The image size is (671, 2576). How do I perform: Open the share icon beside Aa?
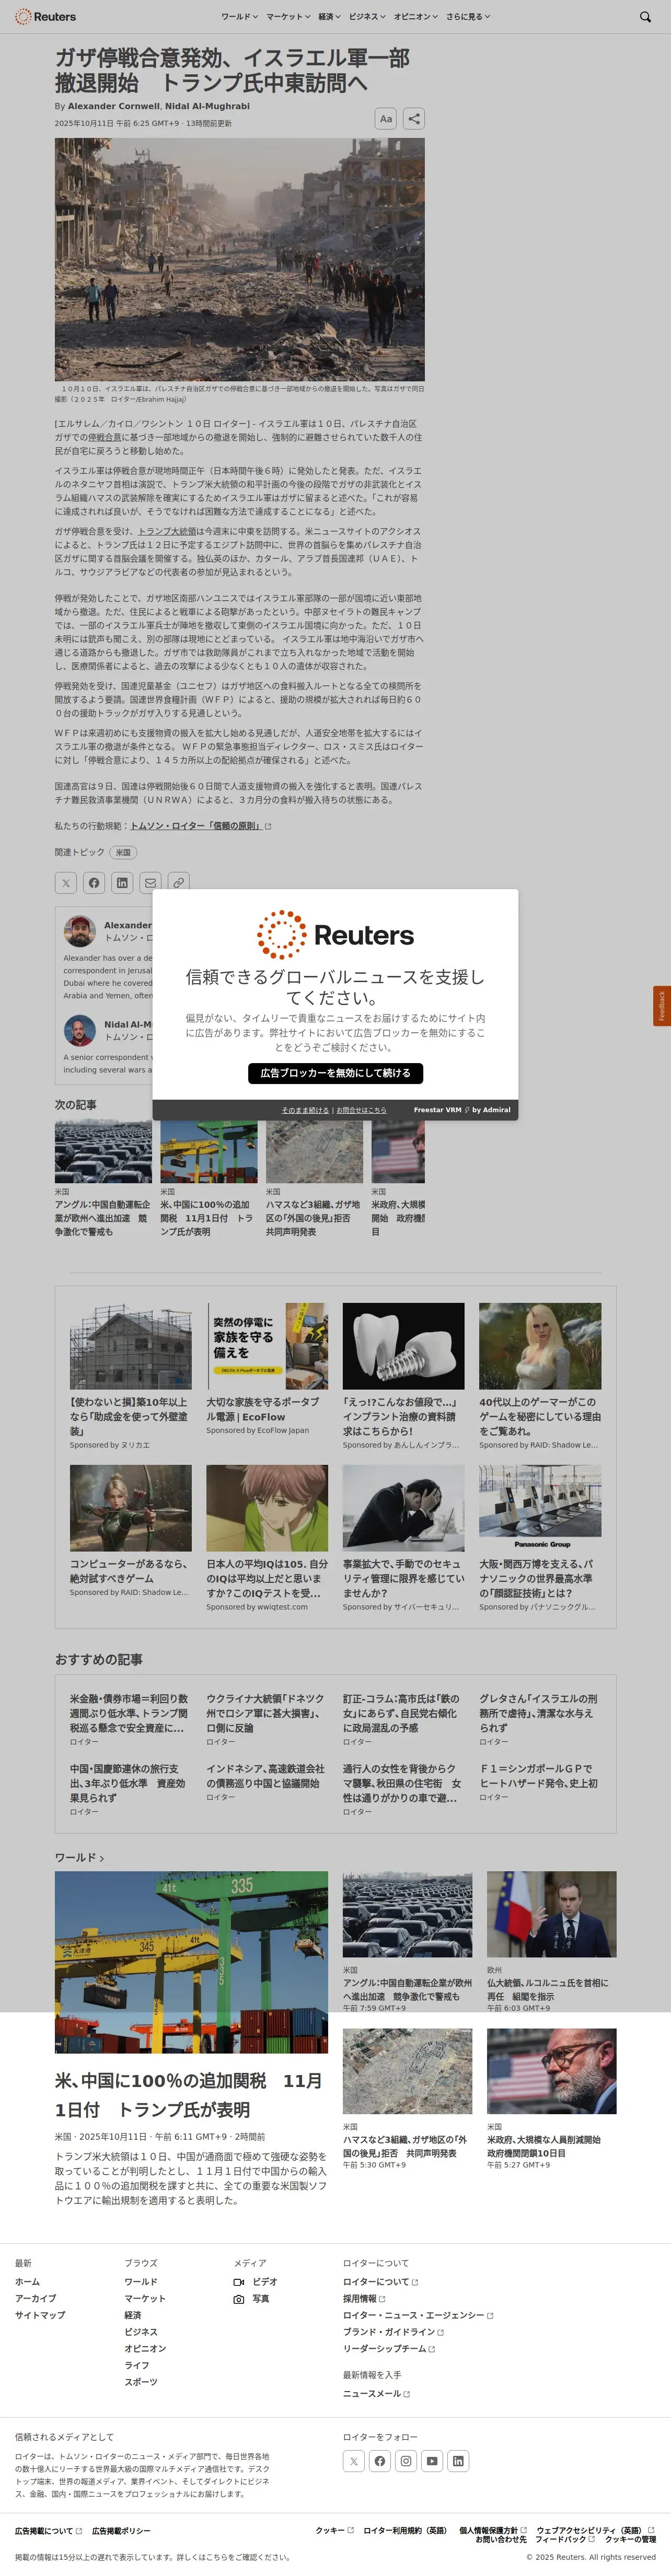(414, 119)
